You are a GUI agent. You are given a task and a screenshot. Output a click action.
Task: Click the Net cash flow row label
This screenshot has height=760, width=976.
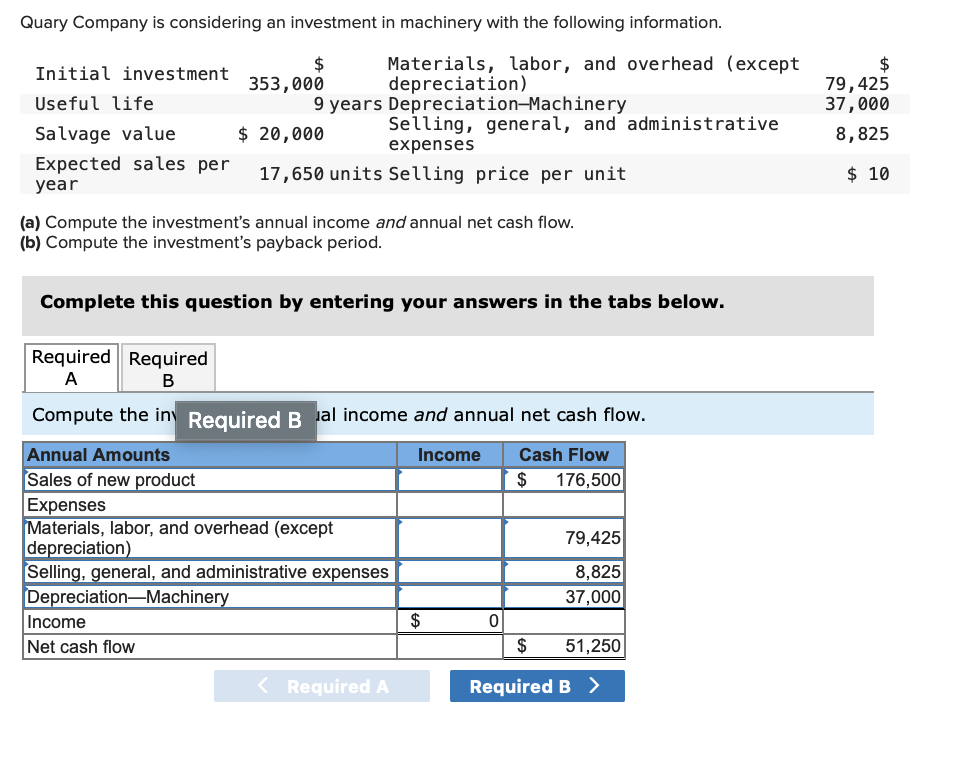(80, 647)
